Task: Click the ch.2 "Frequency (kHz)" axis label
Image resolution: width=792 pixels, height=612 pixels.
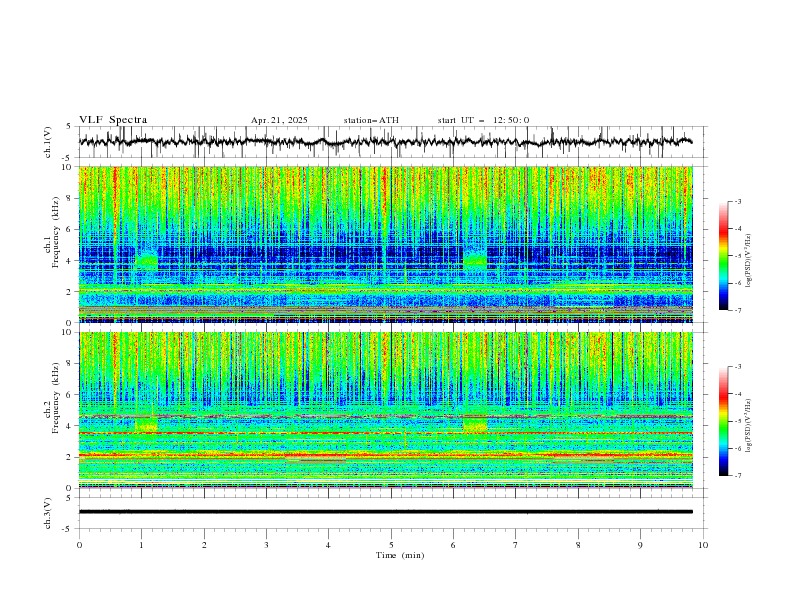Action: 56,397
